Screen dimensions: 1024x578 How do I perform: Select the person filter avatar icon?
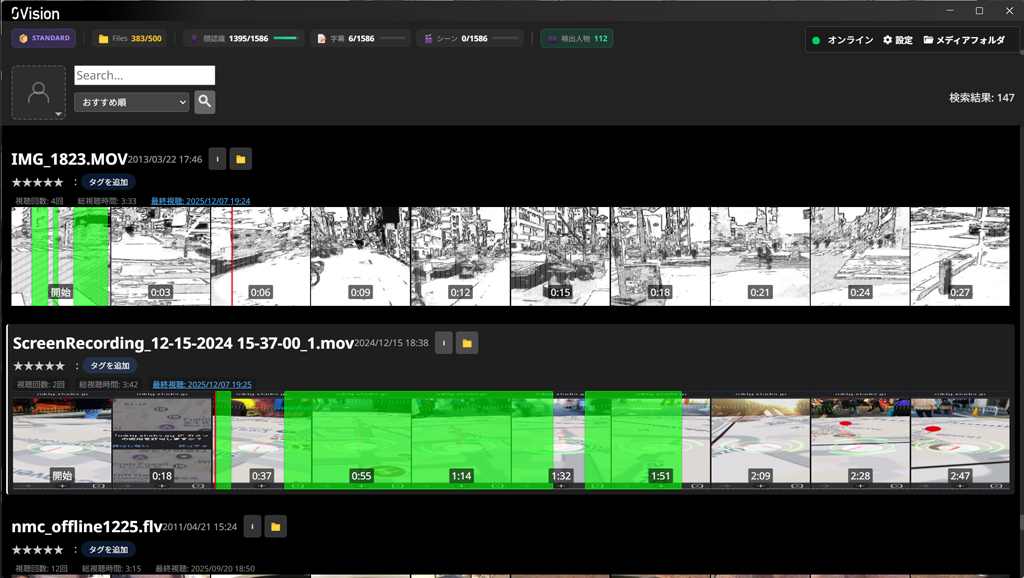[x=38, y=90]
